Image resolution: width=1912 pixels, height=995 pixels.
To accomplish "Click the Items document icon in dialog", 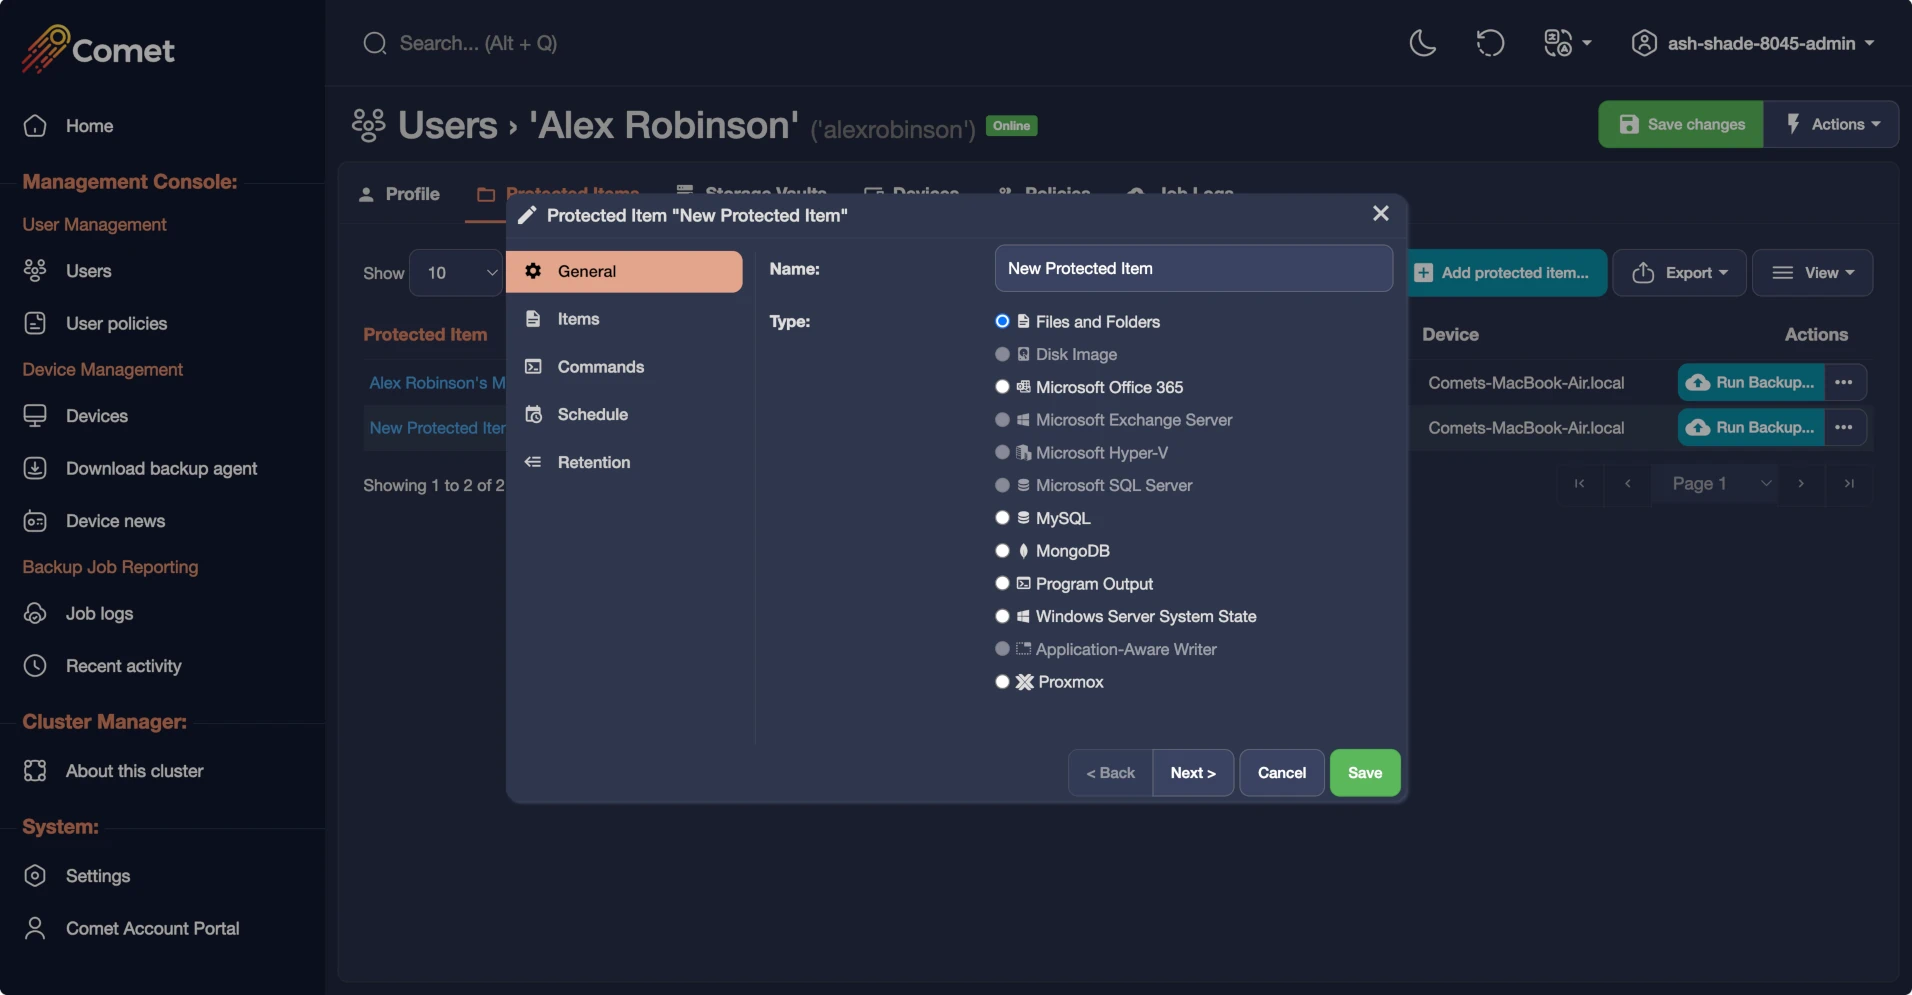I will [534, 319].
